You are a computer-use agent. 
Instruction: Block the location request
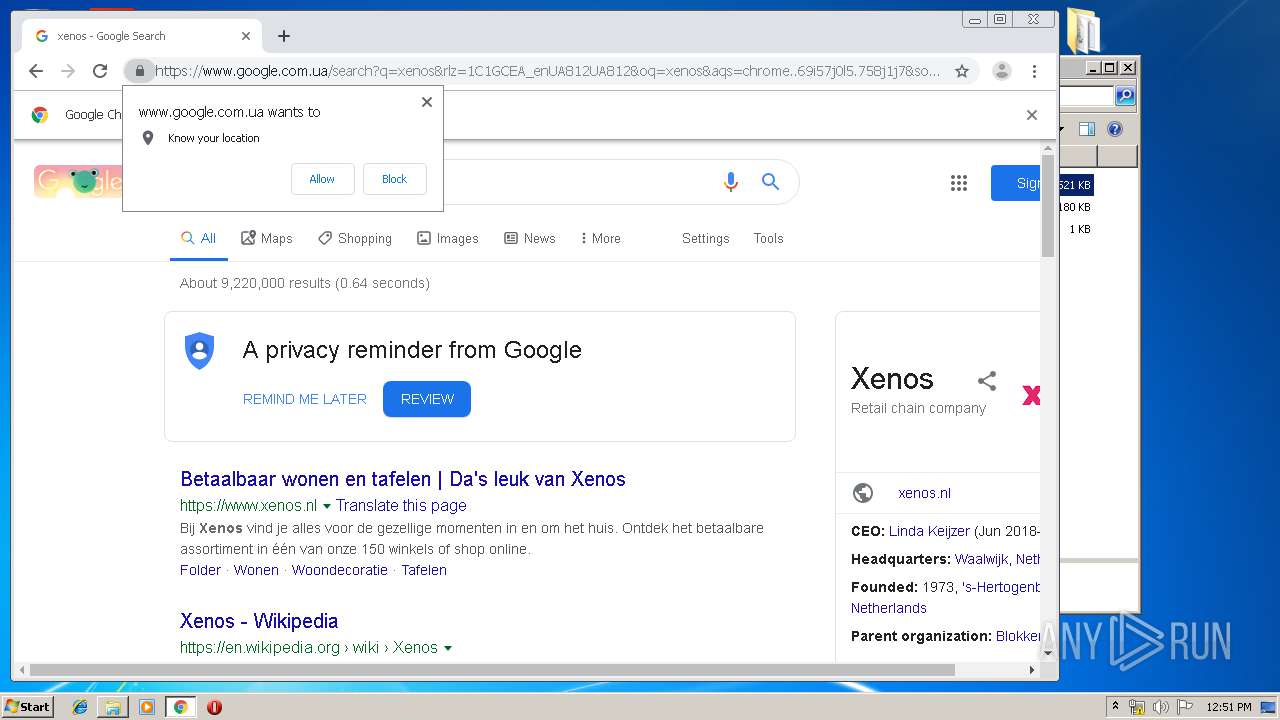(394, 179)
